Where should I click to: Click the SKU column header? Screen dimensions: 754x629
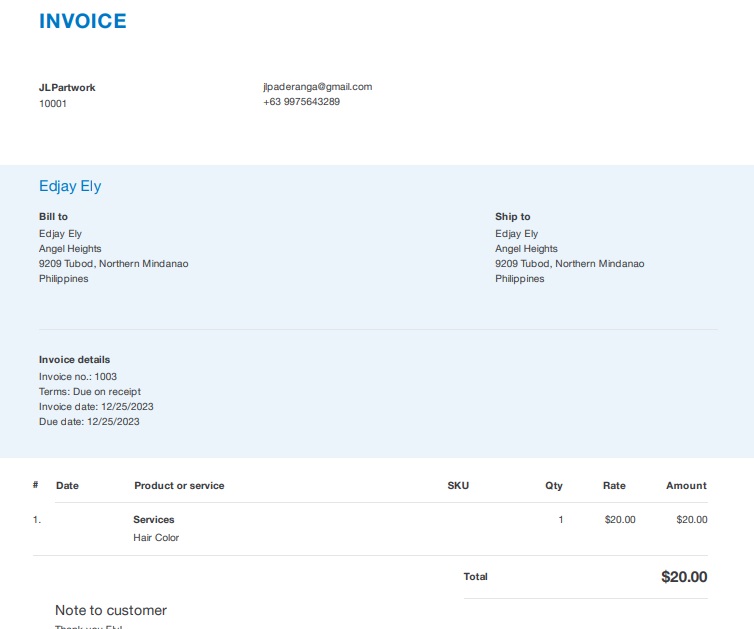click(458, 486)
